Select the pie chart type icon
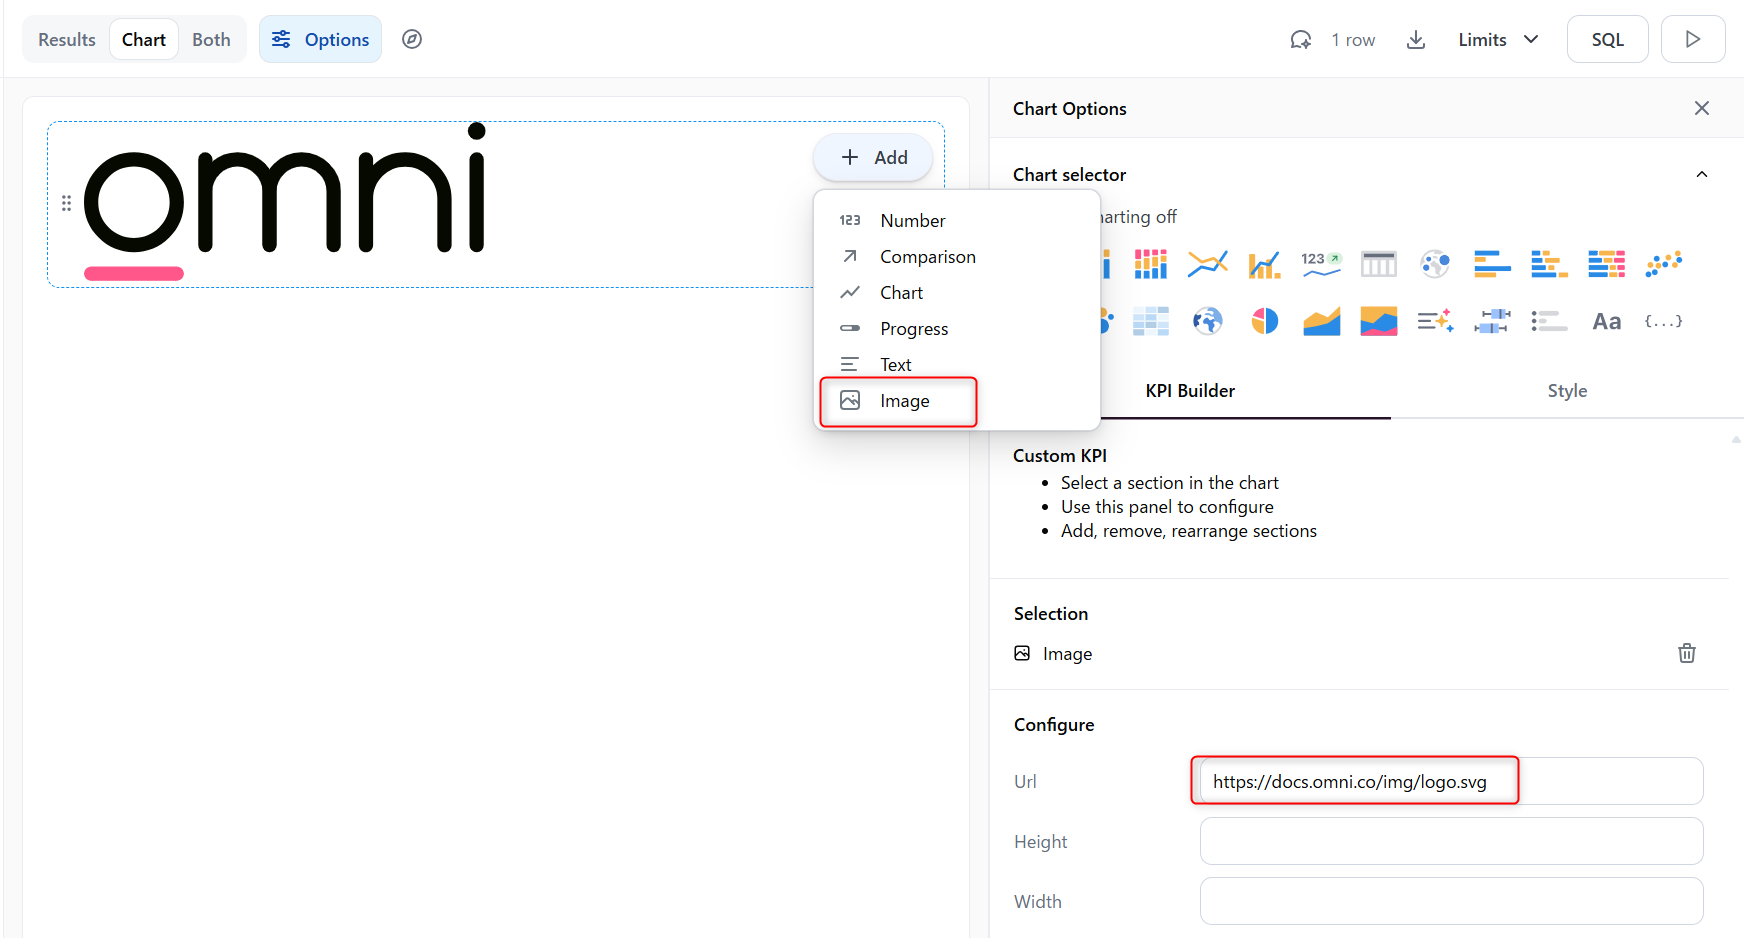The image size is (1744, 938). (x=1264, y=321)
